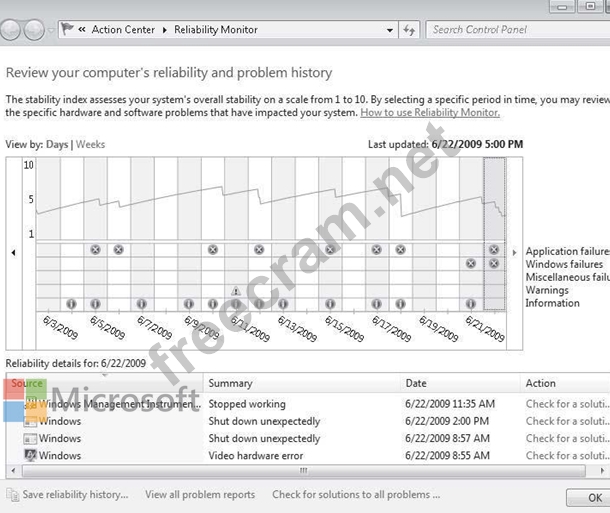Select information icon for 6/17/2009

[377, 304]
